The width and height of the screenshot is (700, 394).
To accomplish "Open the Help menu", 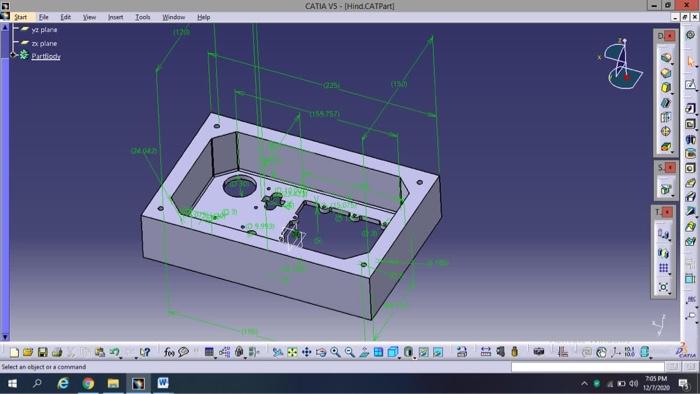I will (x=204, y=17).
